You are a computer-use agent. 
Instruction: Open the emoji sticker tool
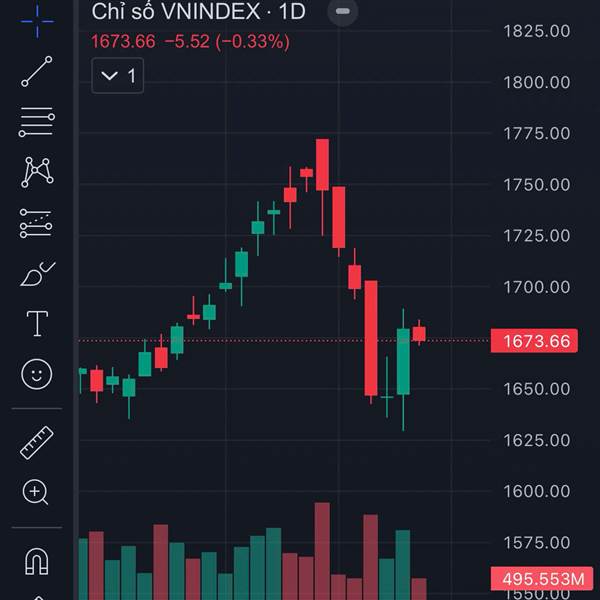coord(37,374)
